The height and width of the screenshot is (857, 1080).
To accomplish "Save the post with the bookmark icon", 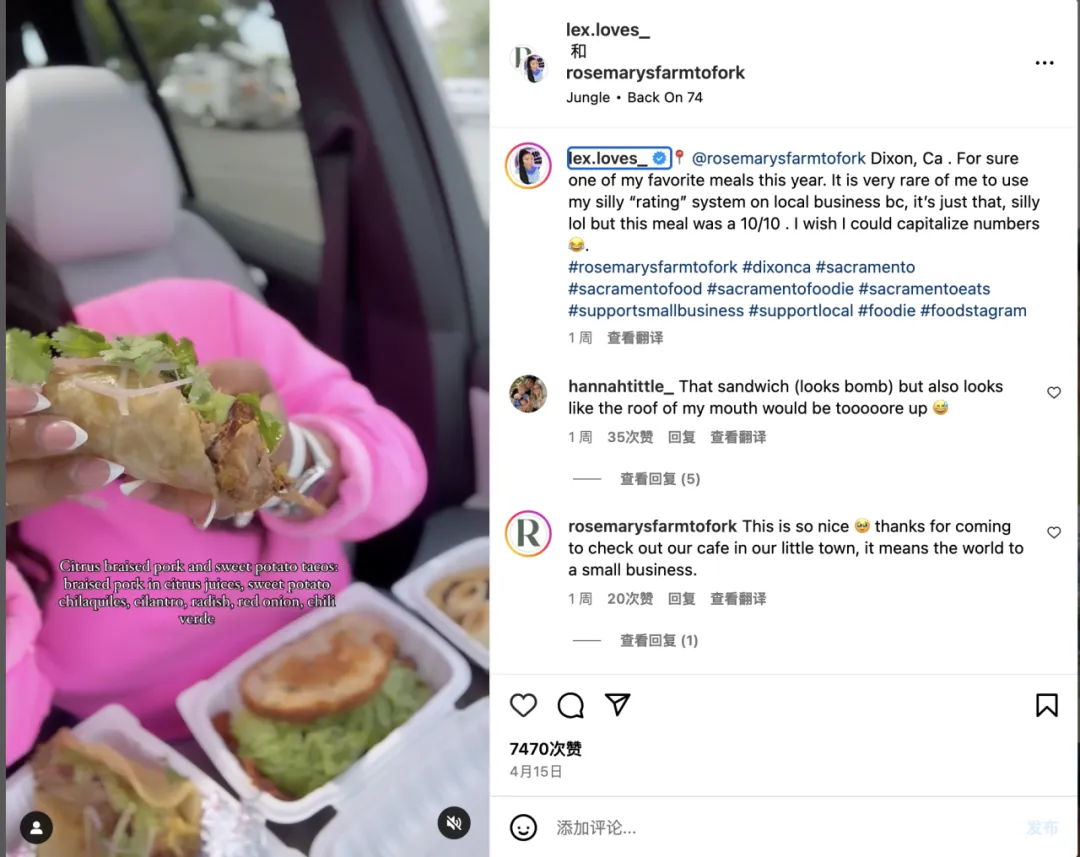I will [x=1046, y=705].
